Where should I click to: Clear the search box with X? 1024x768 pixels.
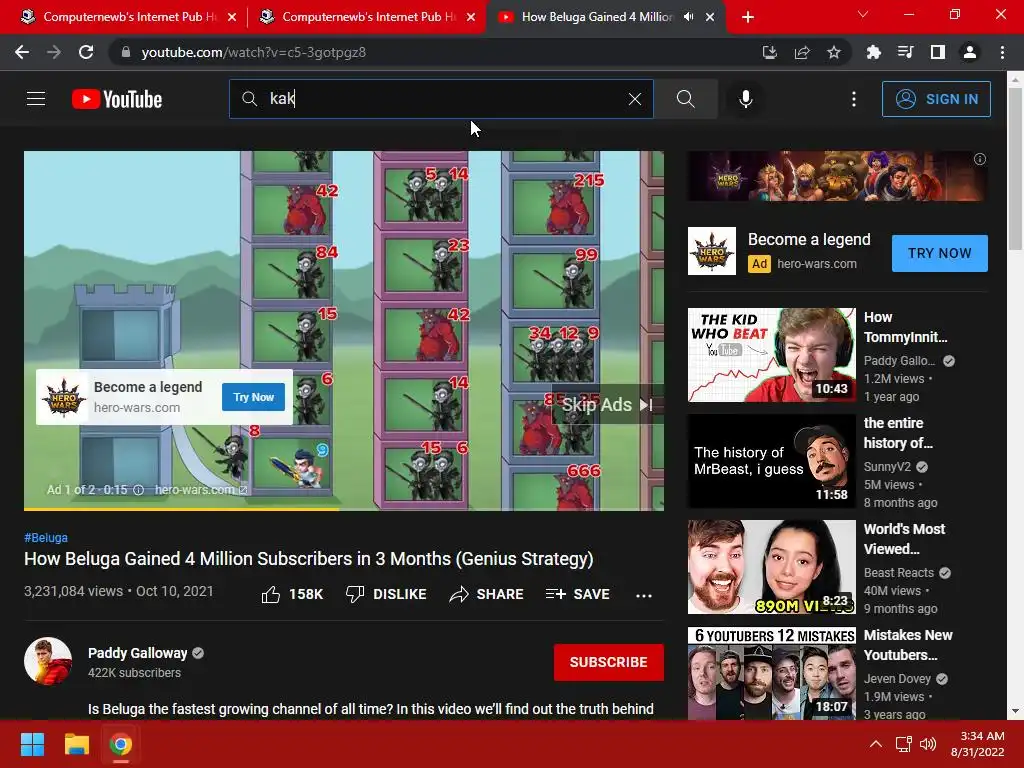[x=634, y=99]
